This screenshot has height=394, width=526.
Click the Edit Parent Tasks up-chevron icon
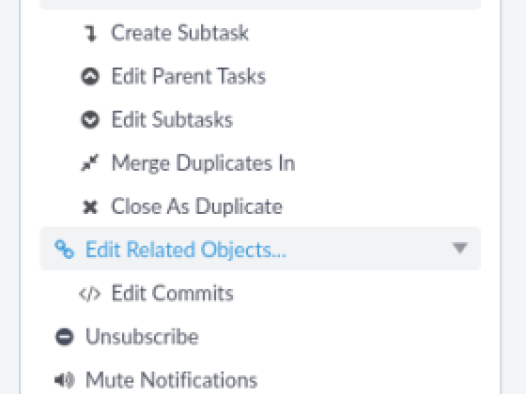coord(90,76)
